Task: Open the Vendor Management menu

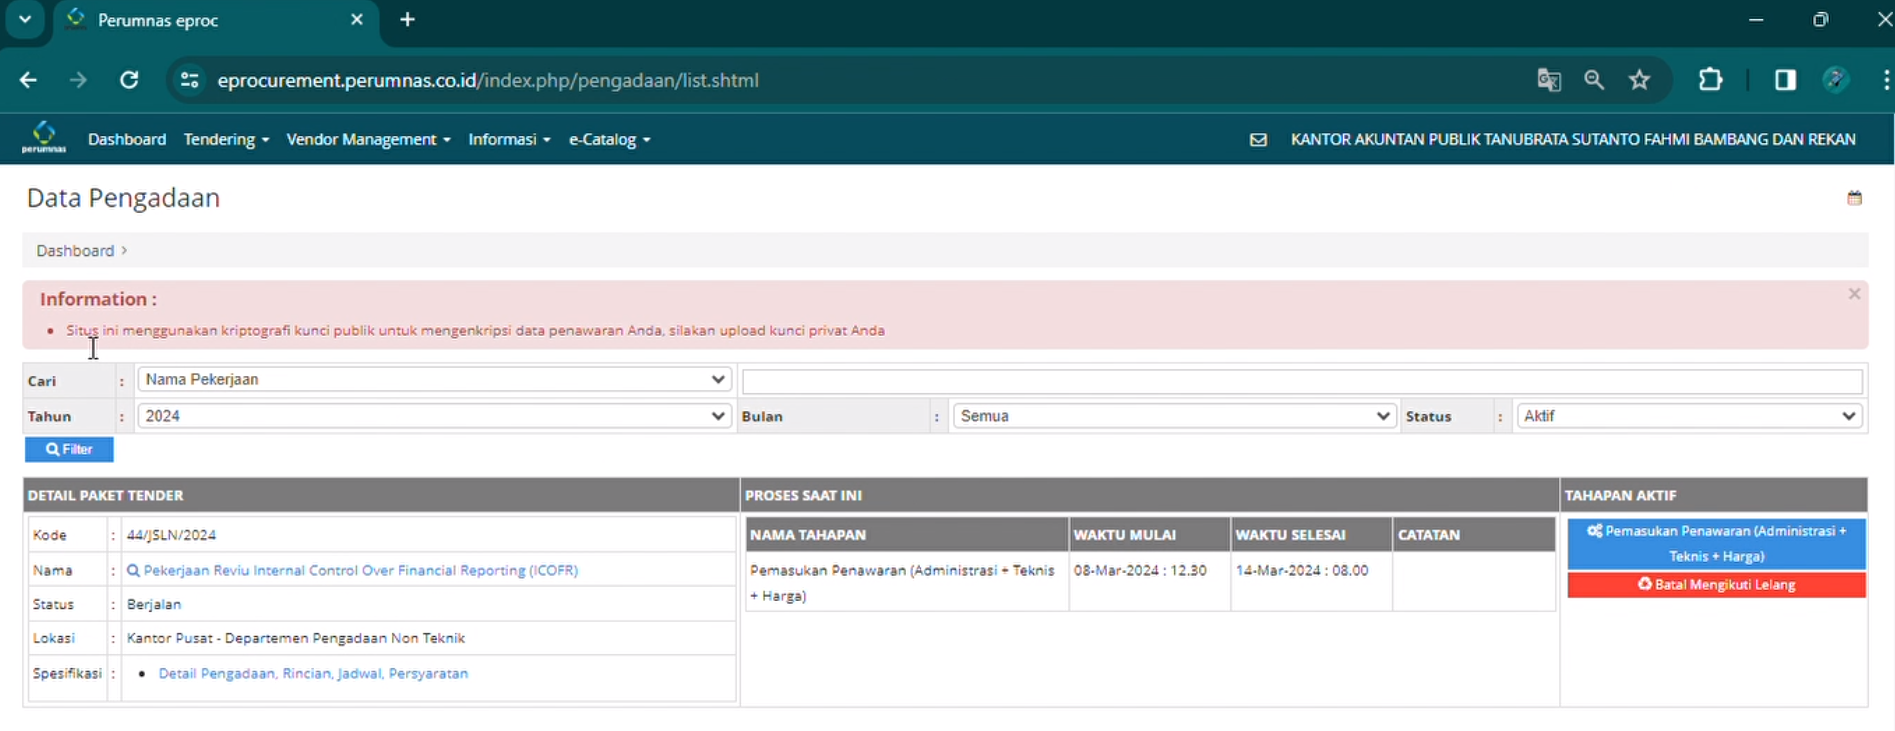Action: click(368, 140)
